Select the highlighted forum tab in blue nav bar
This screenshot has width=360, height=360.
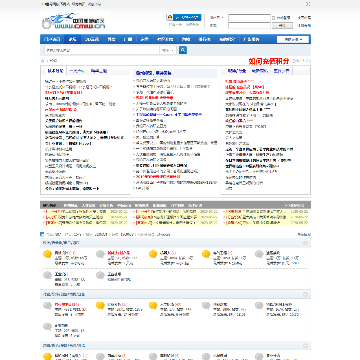(72, 39)
